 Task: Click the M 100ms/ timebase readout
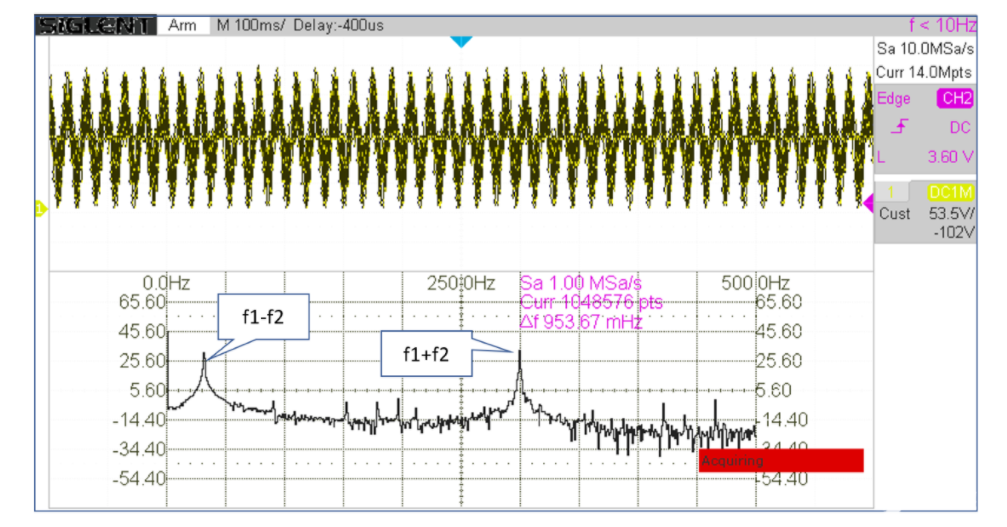(250, 26)
